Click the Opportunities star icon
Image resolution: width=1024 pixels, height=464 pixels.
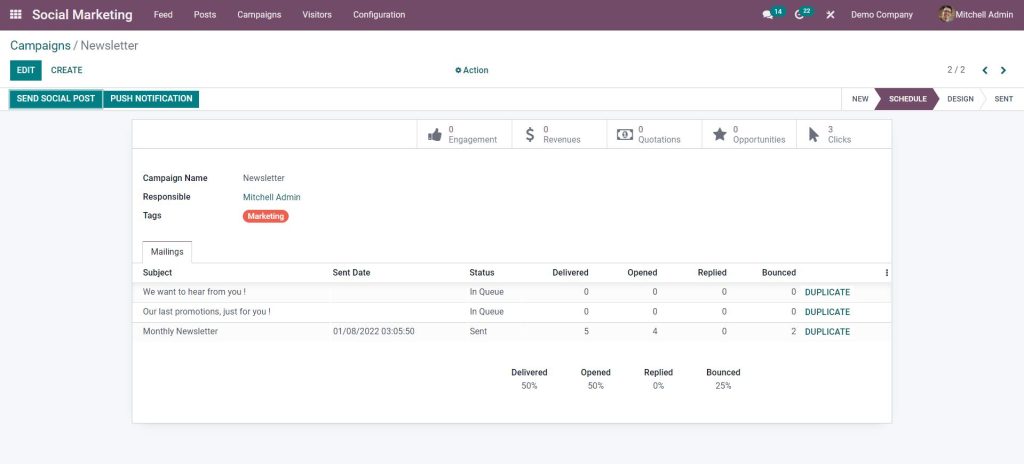pos(720,134)
